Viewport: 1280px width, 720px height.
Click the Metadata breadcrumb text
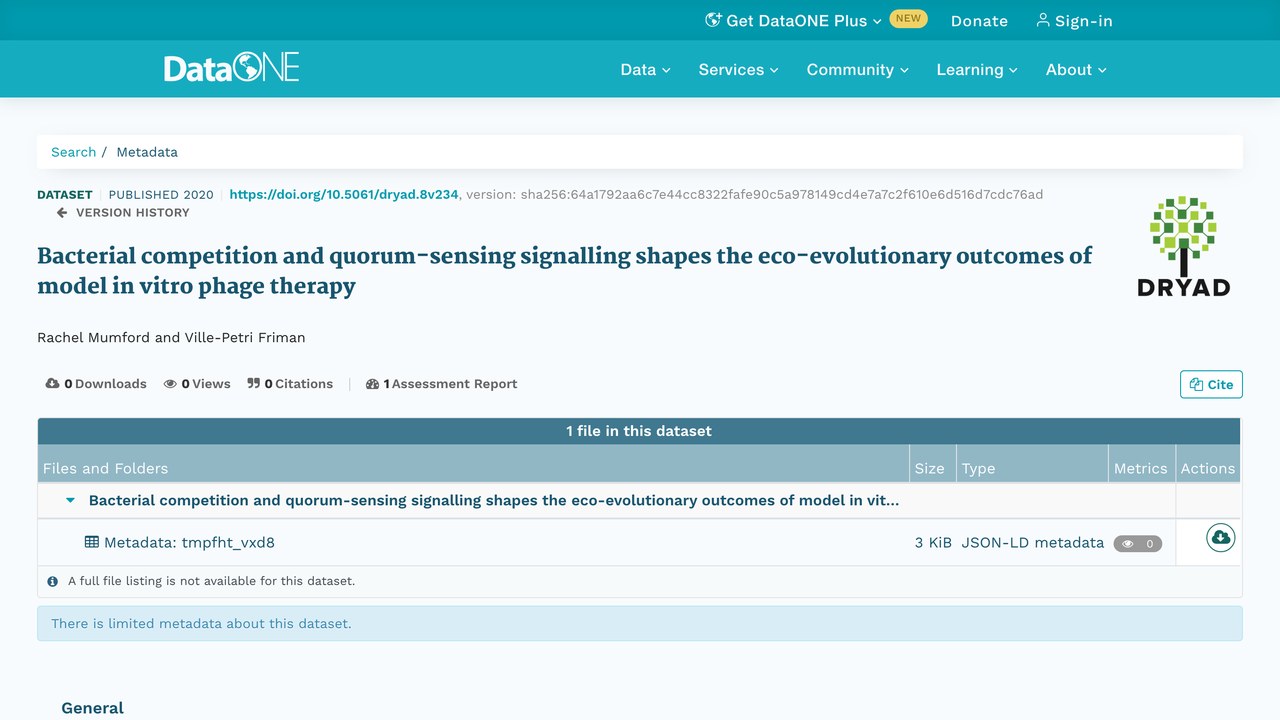click(x=147, y=152)
